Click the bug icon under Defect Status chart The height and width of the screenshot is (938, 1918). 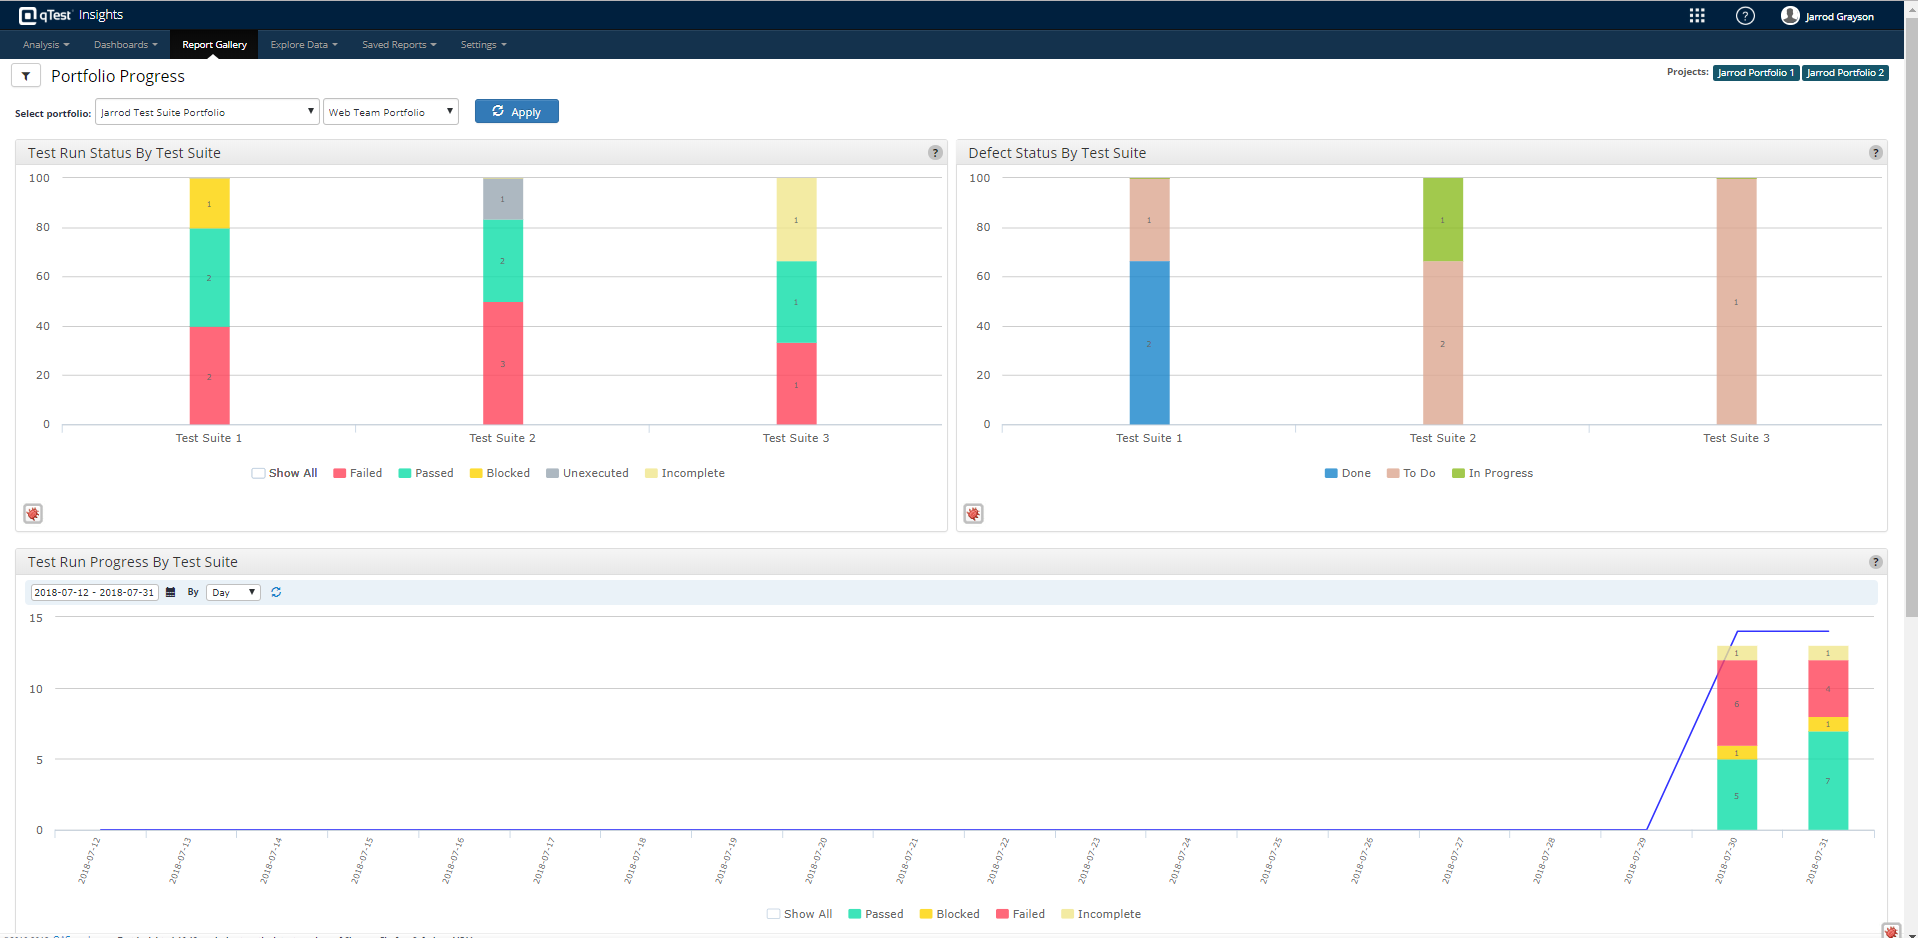click(x=973, y=514)
